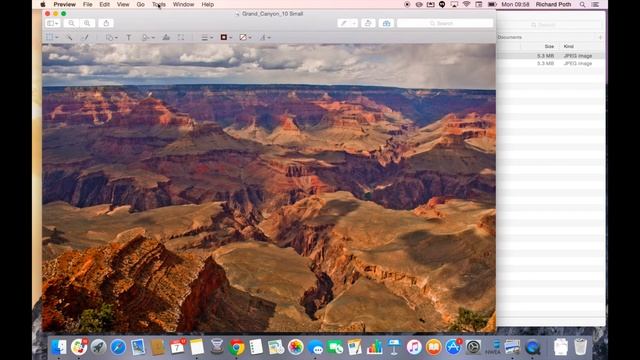The height and width of the screenshot is (360, 640).
Task: Click the Richard Poth user name
Action: [x=553, y=4]
